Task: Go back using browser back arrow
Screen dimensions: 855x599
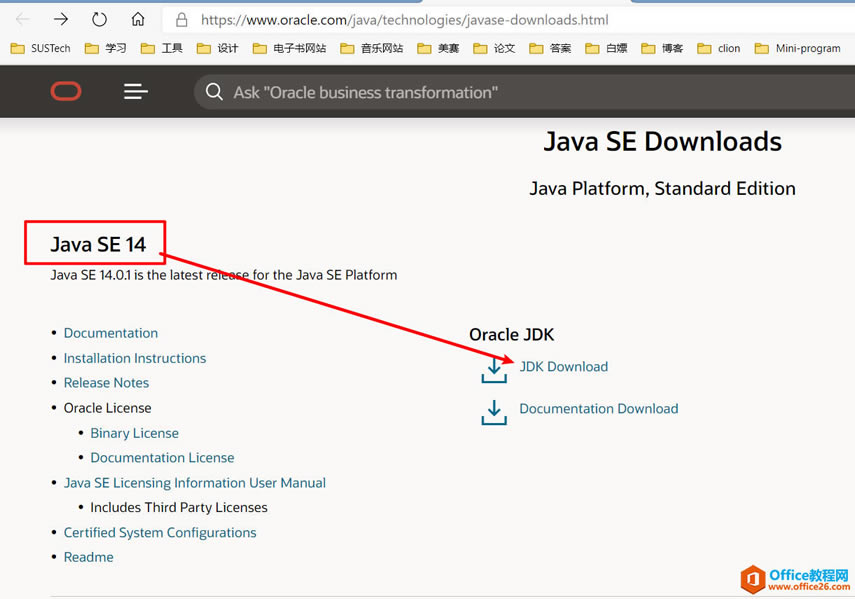Action: (x=22, y=20)
